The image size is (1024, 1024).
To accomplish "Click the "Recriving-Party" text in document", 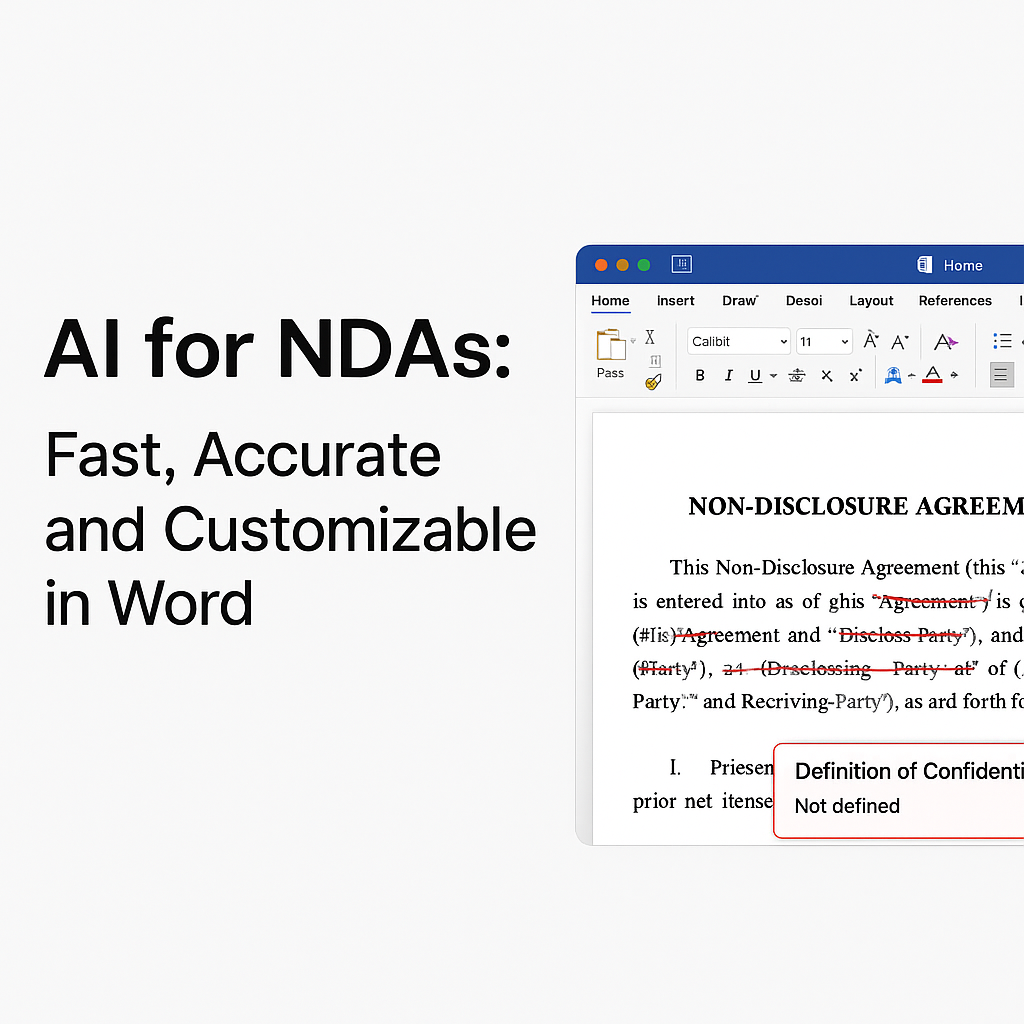I will coord(814,702).
